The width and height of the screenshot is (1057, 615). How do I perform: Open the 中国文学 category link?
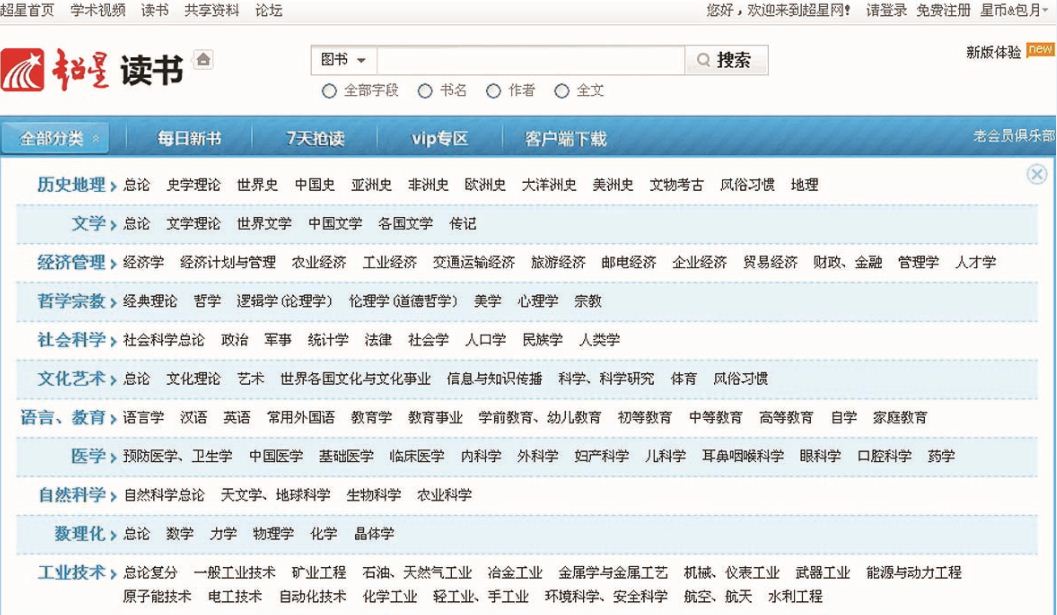click(x=335, y=223)
